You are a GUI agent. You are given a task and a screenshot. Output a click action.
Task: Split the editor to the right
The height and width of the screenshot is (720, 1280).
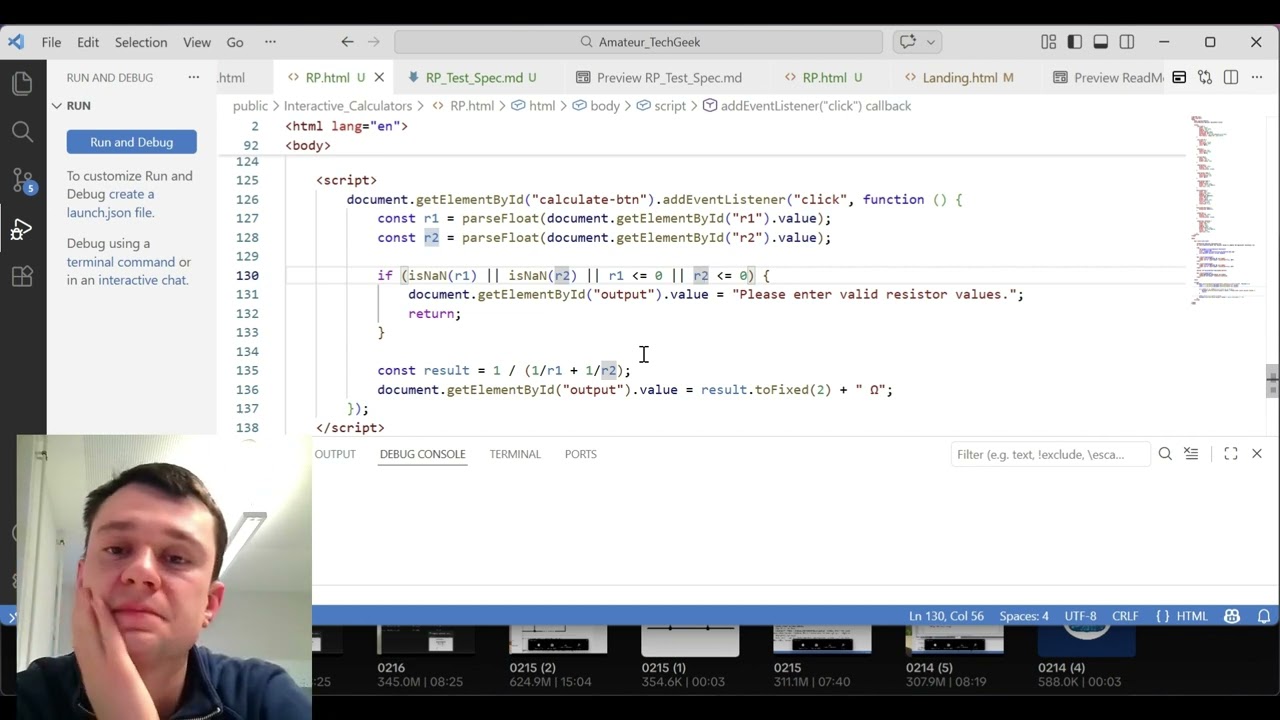coord(1231,77)
